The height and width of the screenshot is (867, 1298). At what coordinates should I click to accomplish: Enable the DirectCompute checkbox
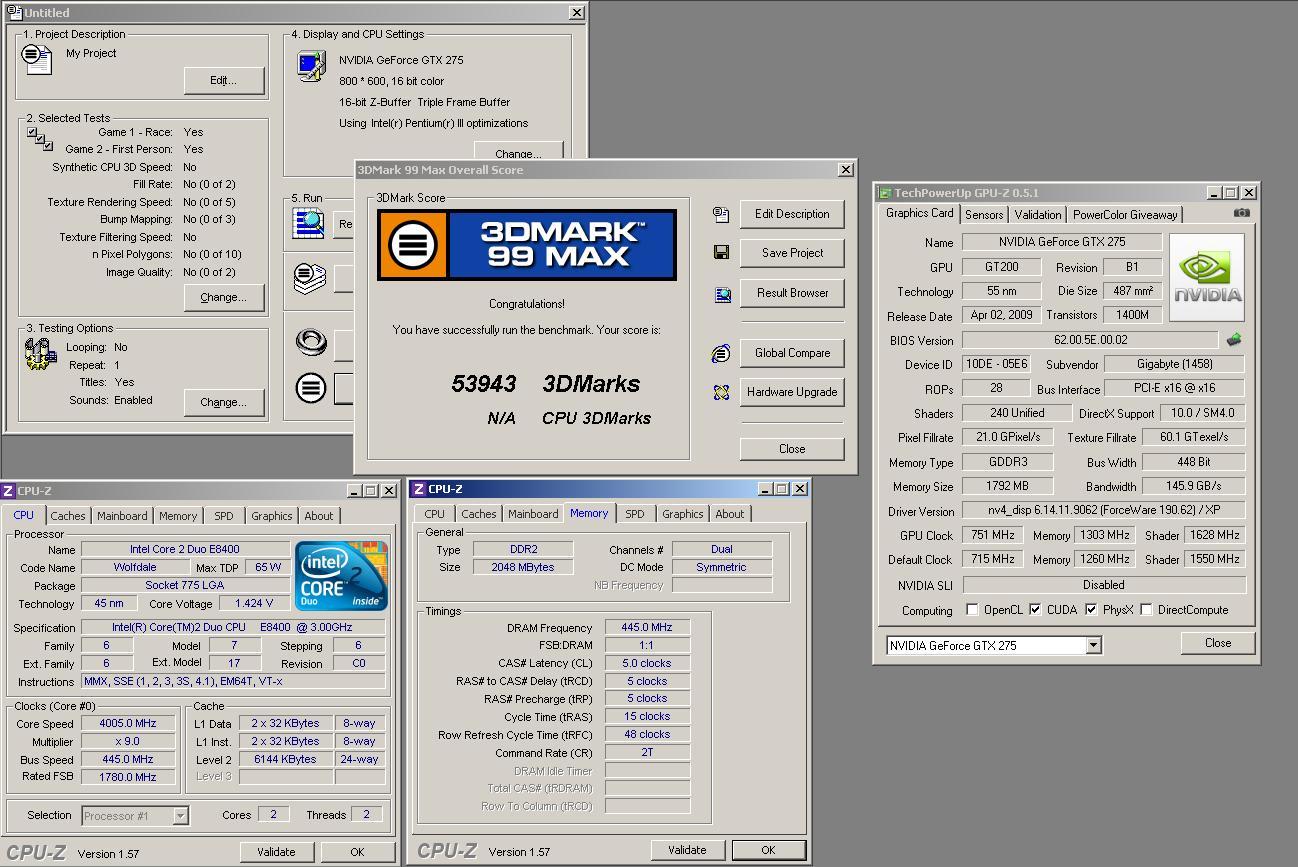point(1147,609)
